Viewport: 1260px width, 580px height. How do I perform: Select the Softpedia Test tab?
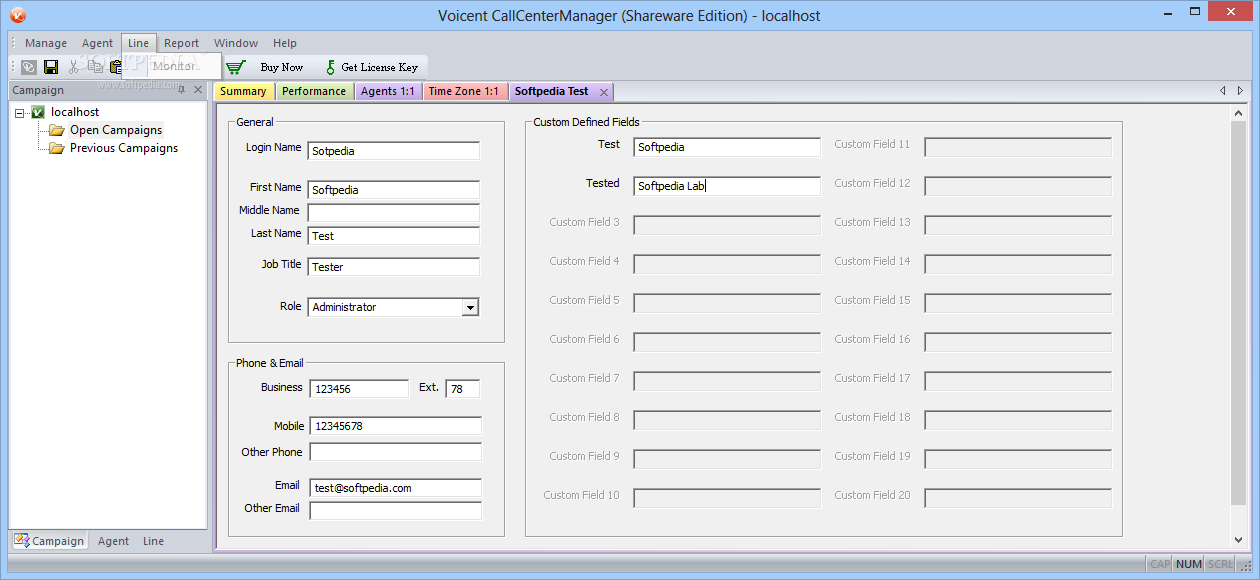tap(552, 91)
